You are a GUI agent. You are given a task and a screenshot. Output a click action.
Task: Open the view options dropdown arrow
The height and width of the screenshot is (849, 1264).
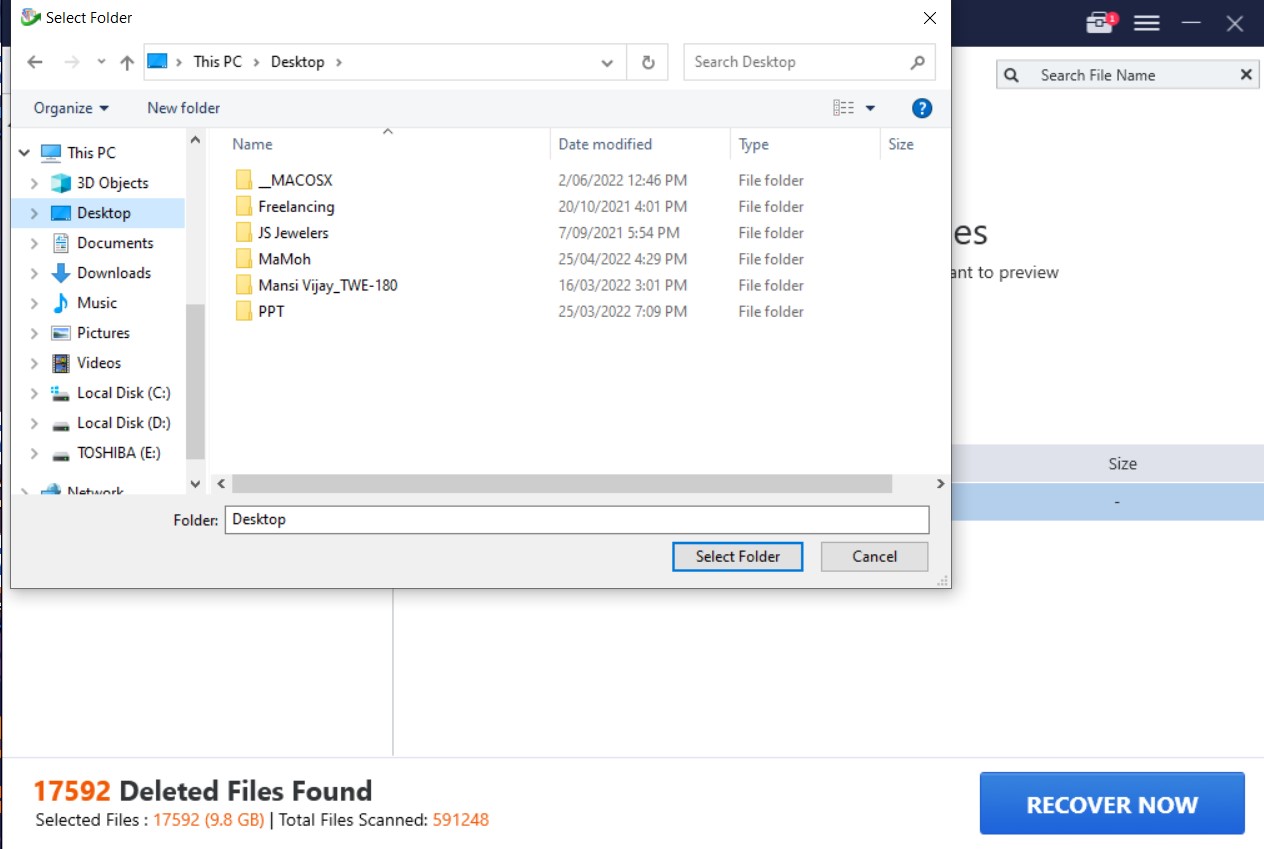[870, 108]
